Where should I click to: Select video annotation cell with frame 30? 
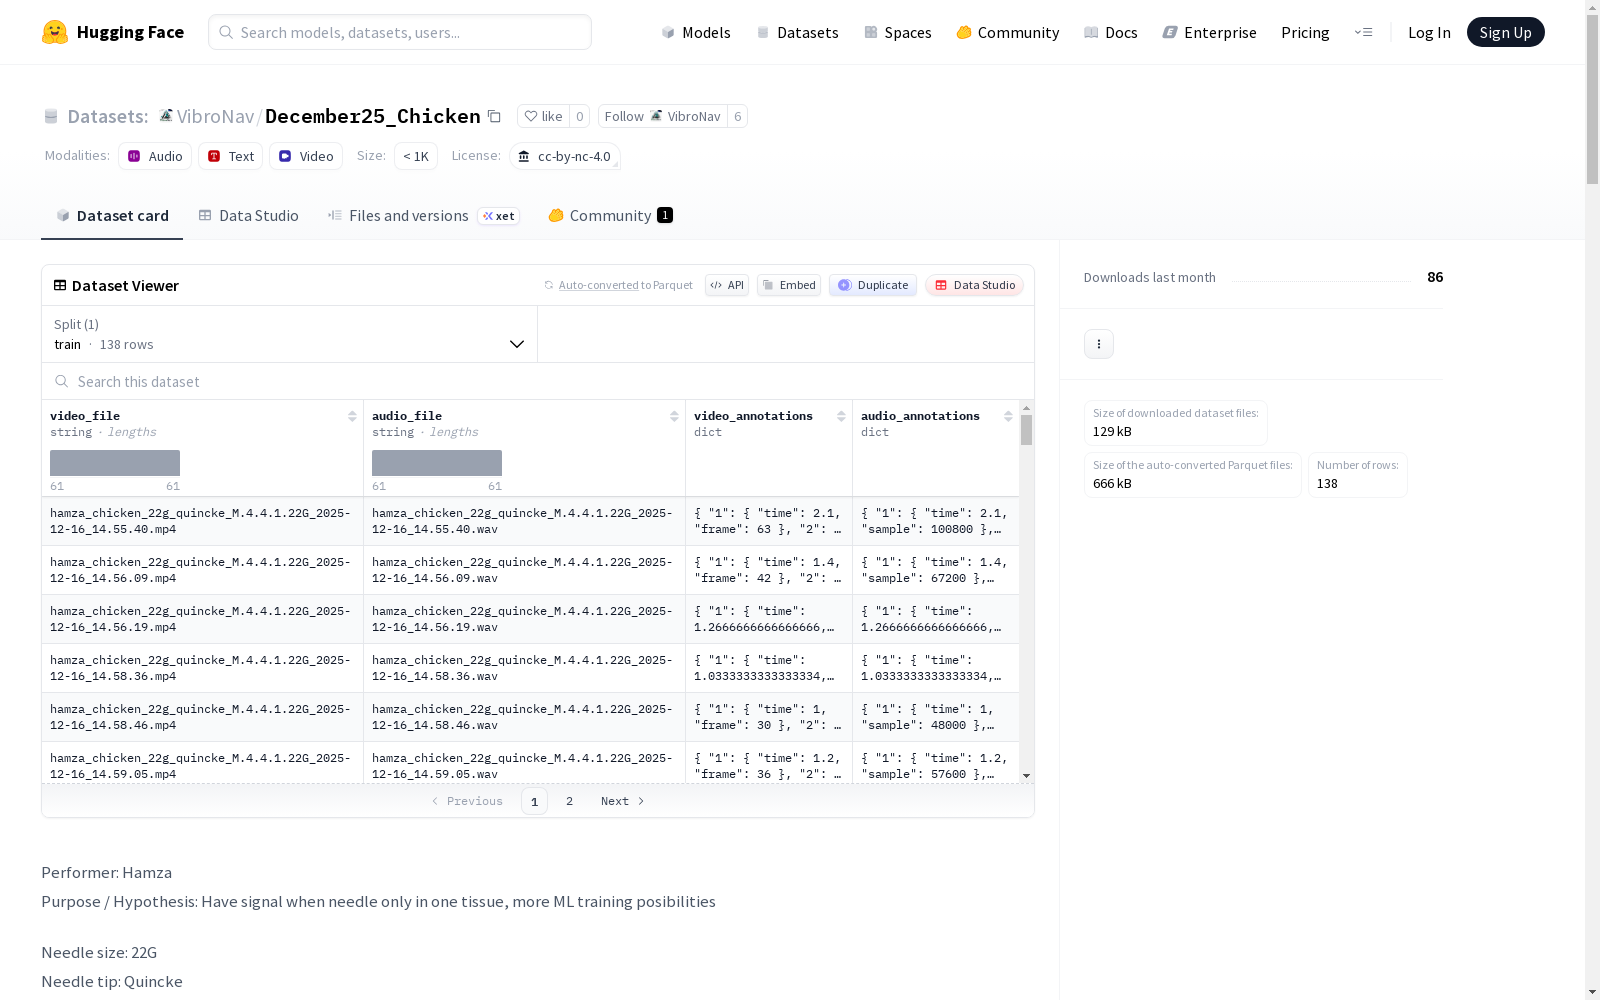[768, 717]
